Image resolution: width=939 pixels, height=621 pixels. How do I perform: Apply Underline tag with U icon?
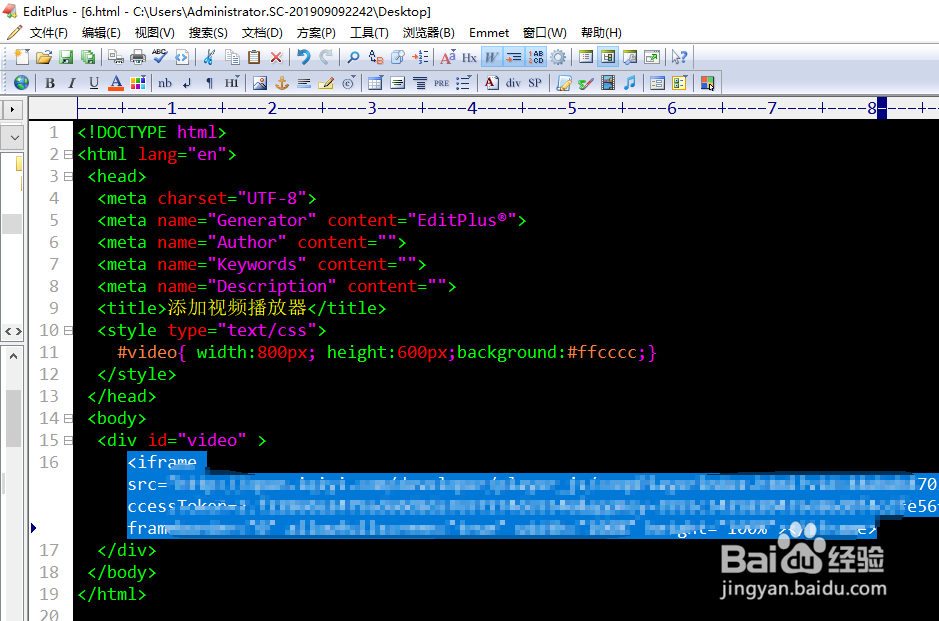(93, 83)
